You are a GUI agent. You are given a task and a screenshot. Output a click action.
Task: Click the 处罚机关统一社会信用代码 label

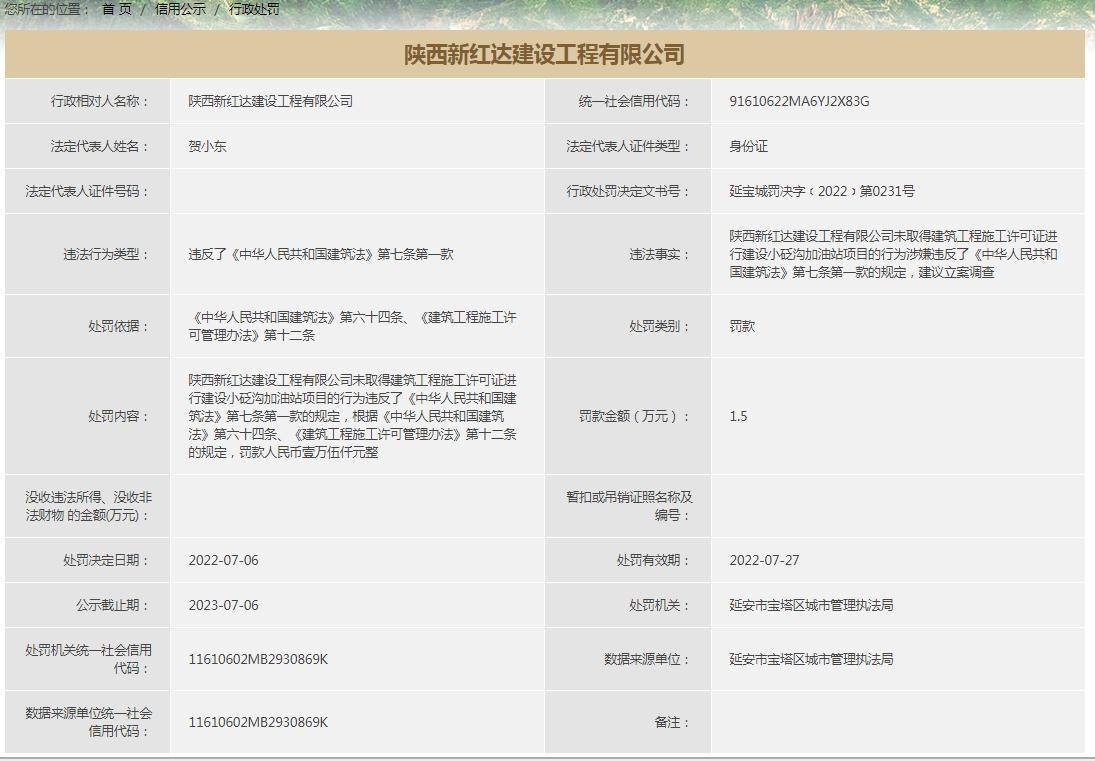coord(89,659)
